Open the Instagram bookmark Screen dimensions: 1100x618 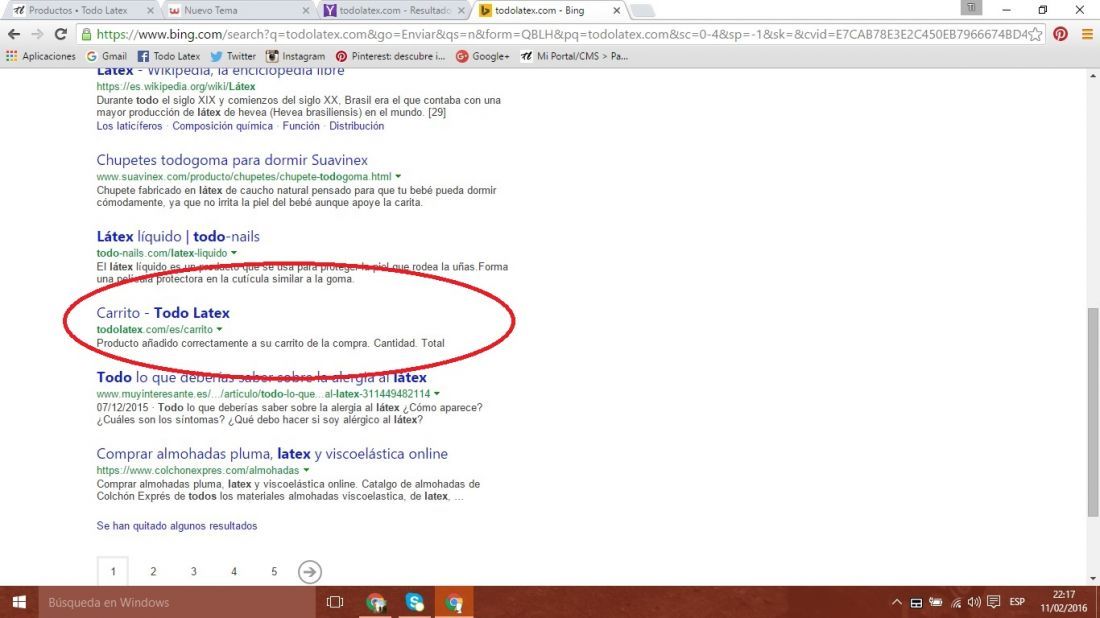click(x=295, y=56)
